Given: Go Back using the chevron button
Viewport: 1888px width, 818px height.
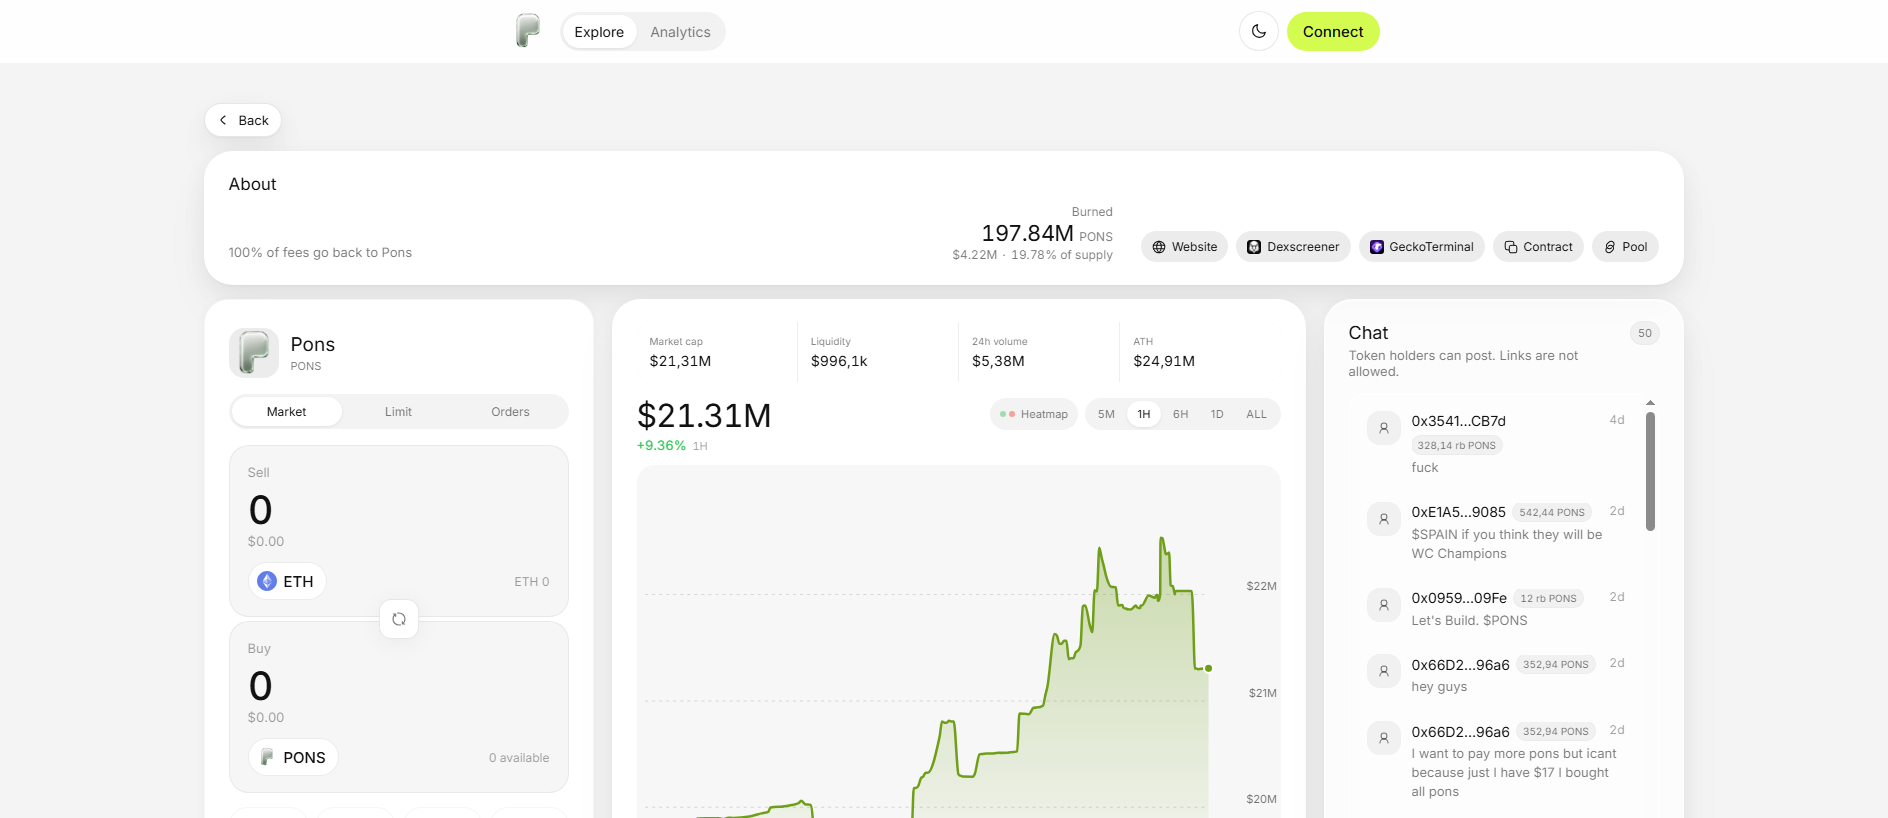Looking at the screenshot, I should [x=243, y=120].
